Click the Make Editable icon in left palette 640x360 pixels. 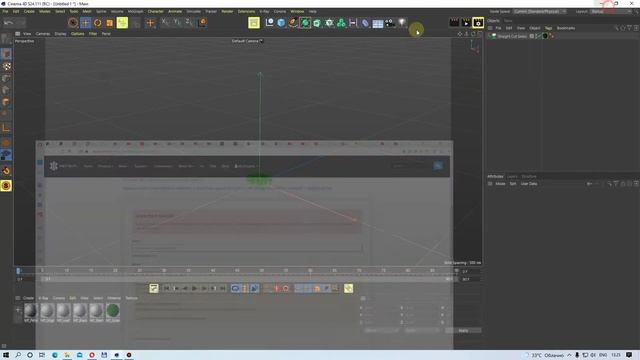[x=6, y=39]
